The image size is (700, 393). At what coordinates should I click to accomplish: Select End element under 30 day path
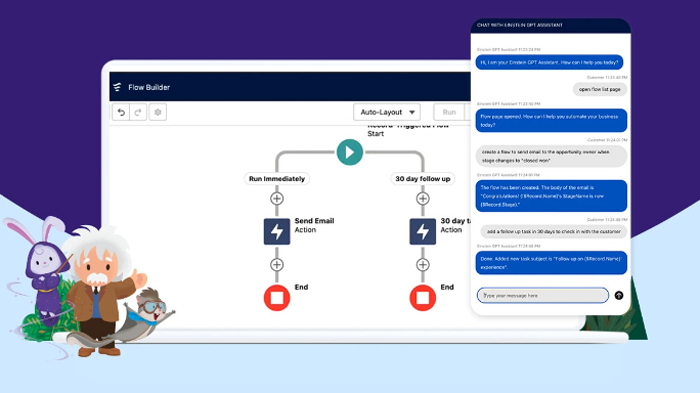click(422, 297)
